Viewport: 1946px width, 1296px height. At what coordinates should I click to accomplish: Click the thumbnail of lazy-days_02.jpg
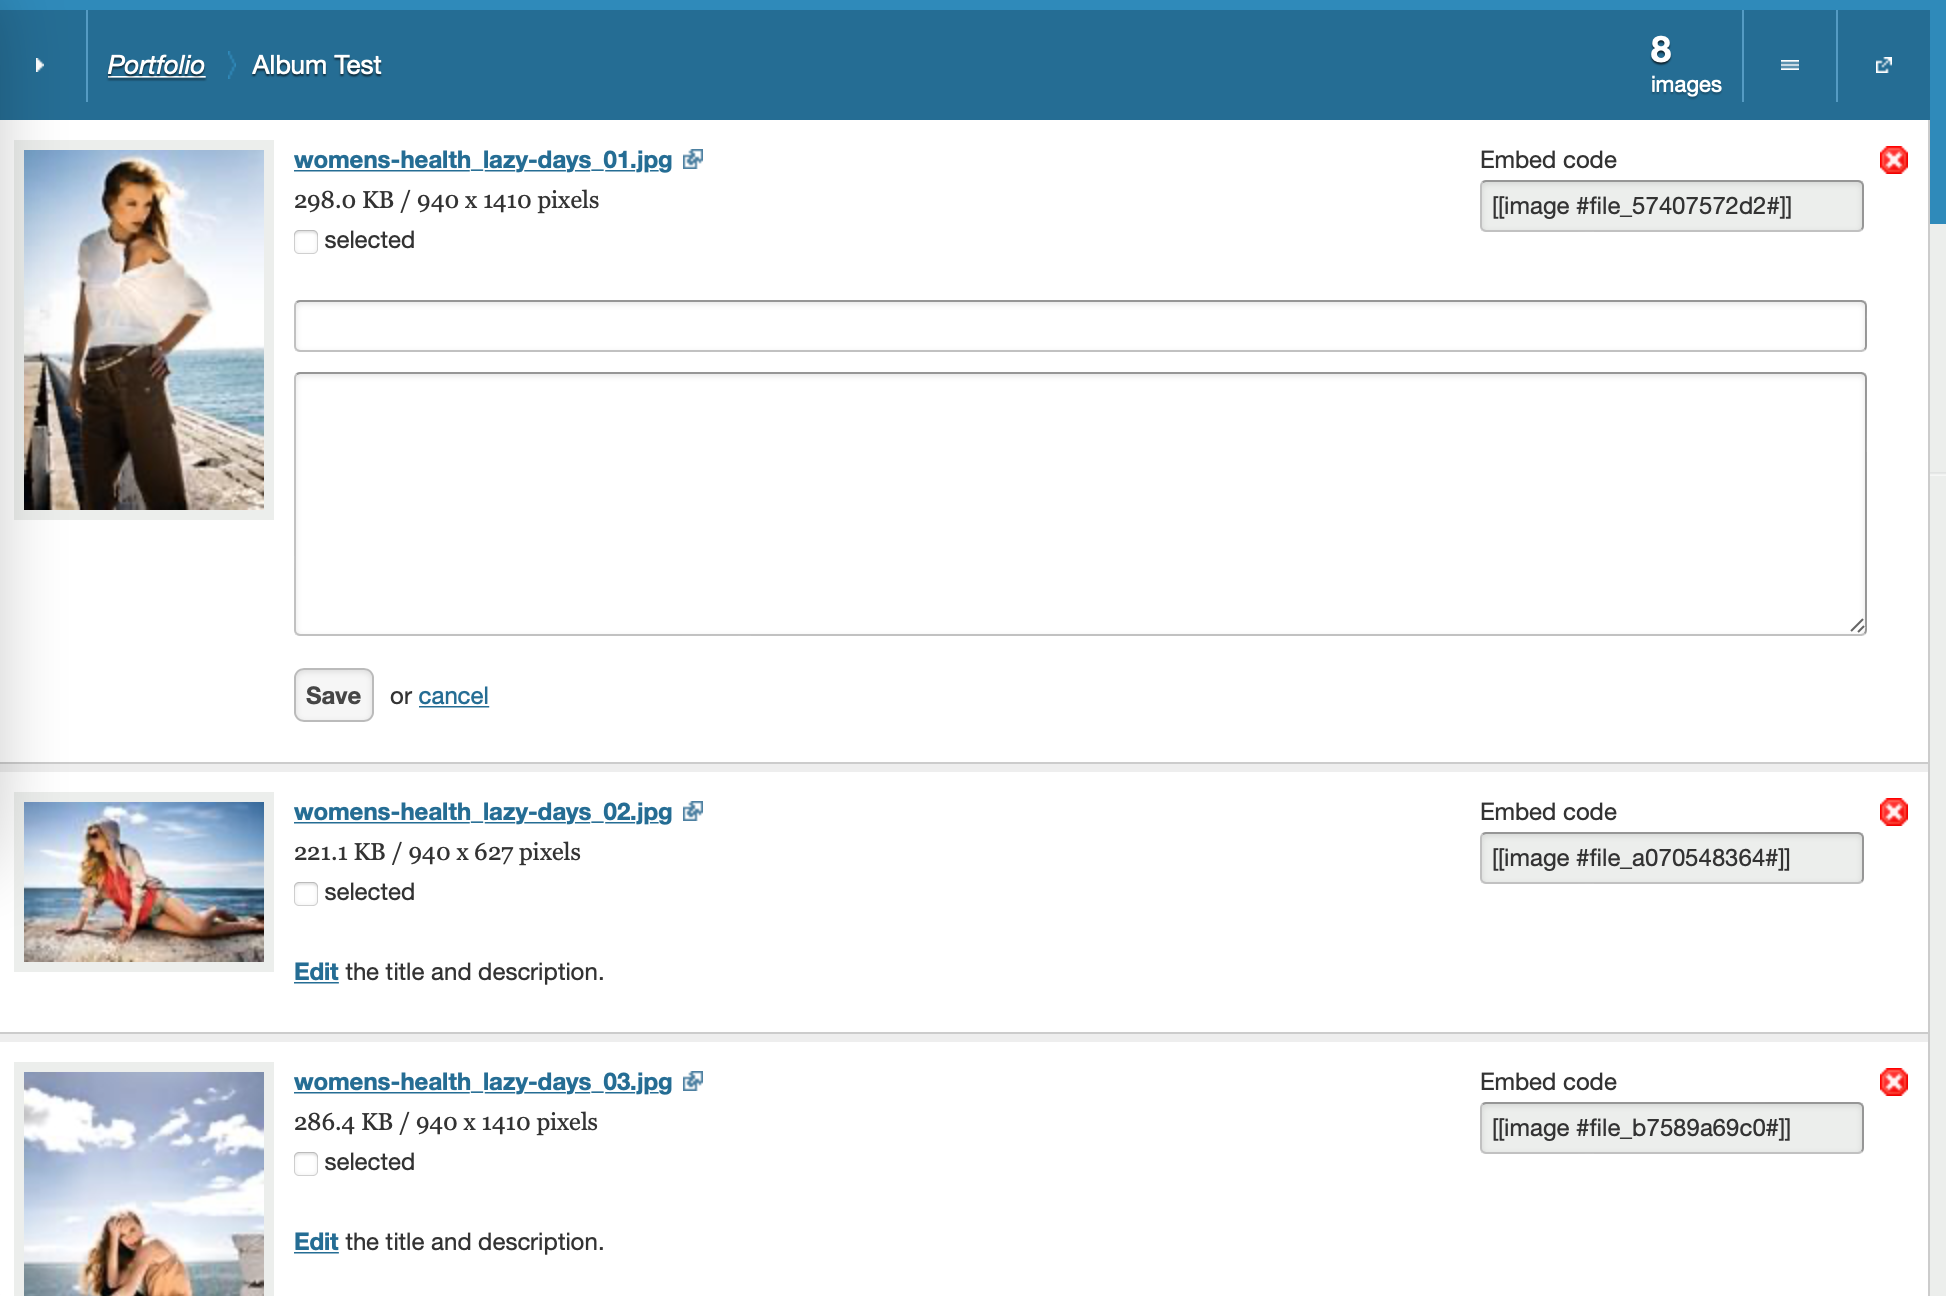[x=144, y=882]
